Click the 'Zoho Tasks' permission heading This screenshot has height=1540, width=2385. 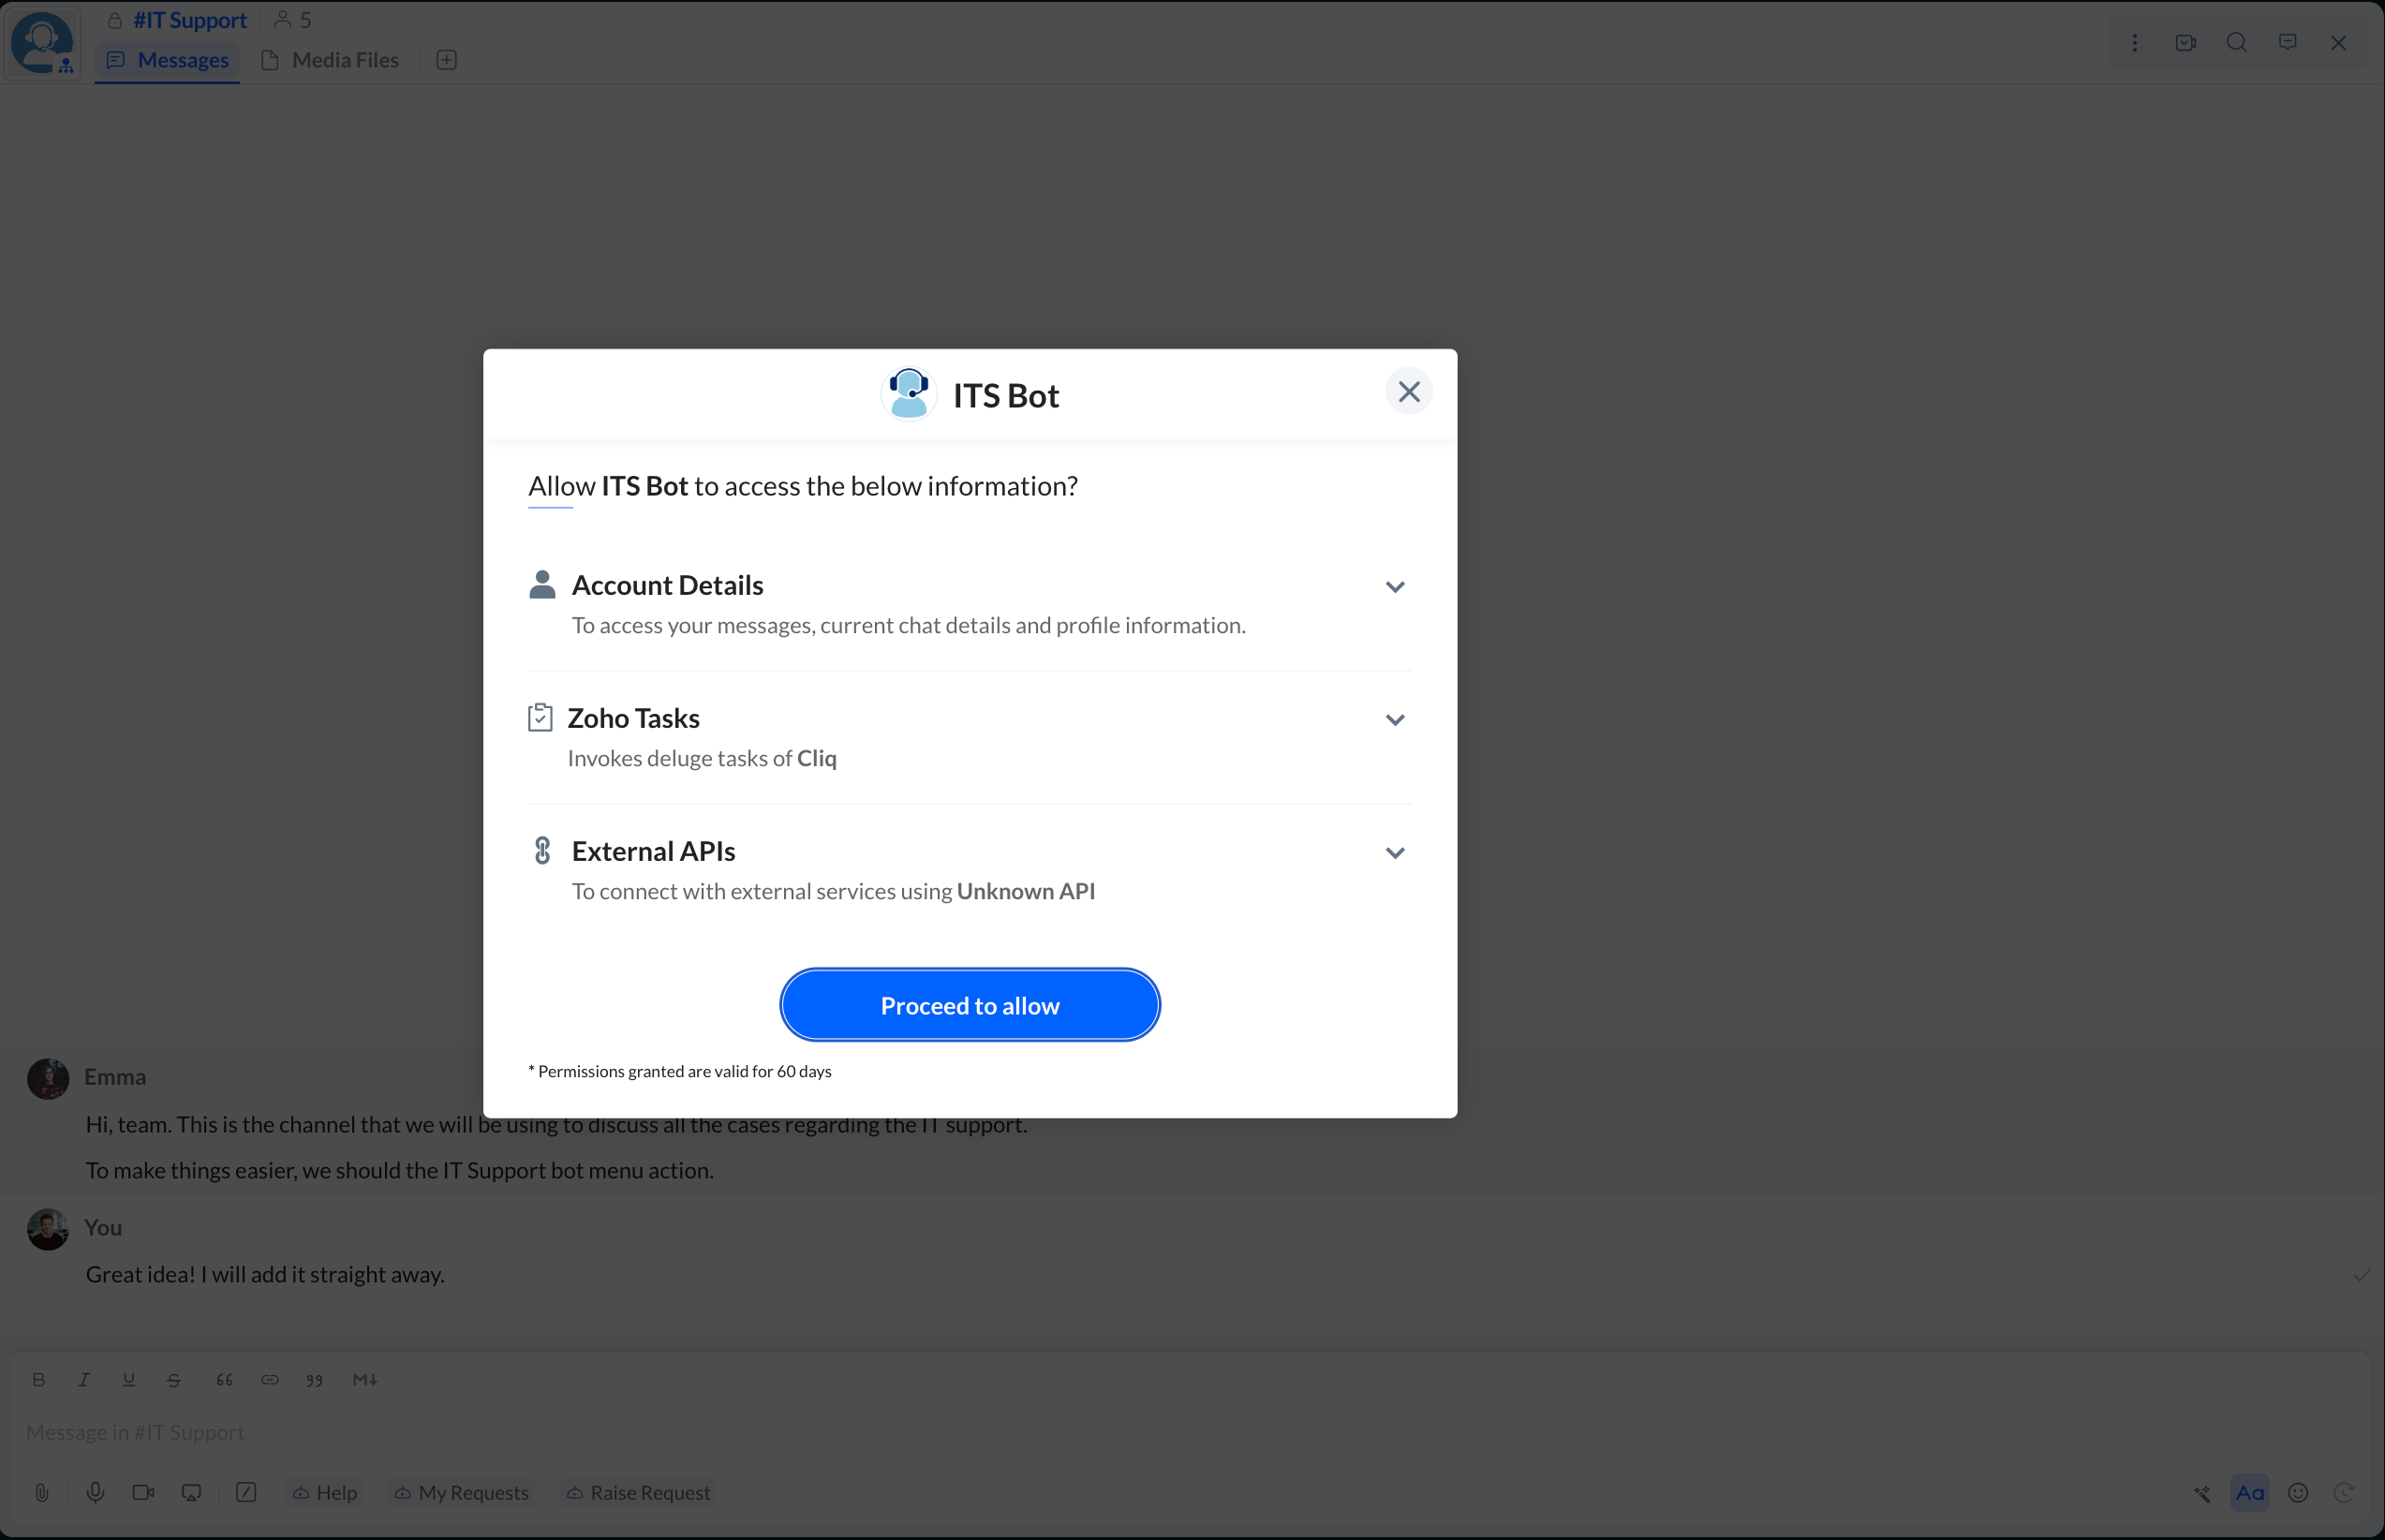[633, 718]
